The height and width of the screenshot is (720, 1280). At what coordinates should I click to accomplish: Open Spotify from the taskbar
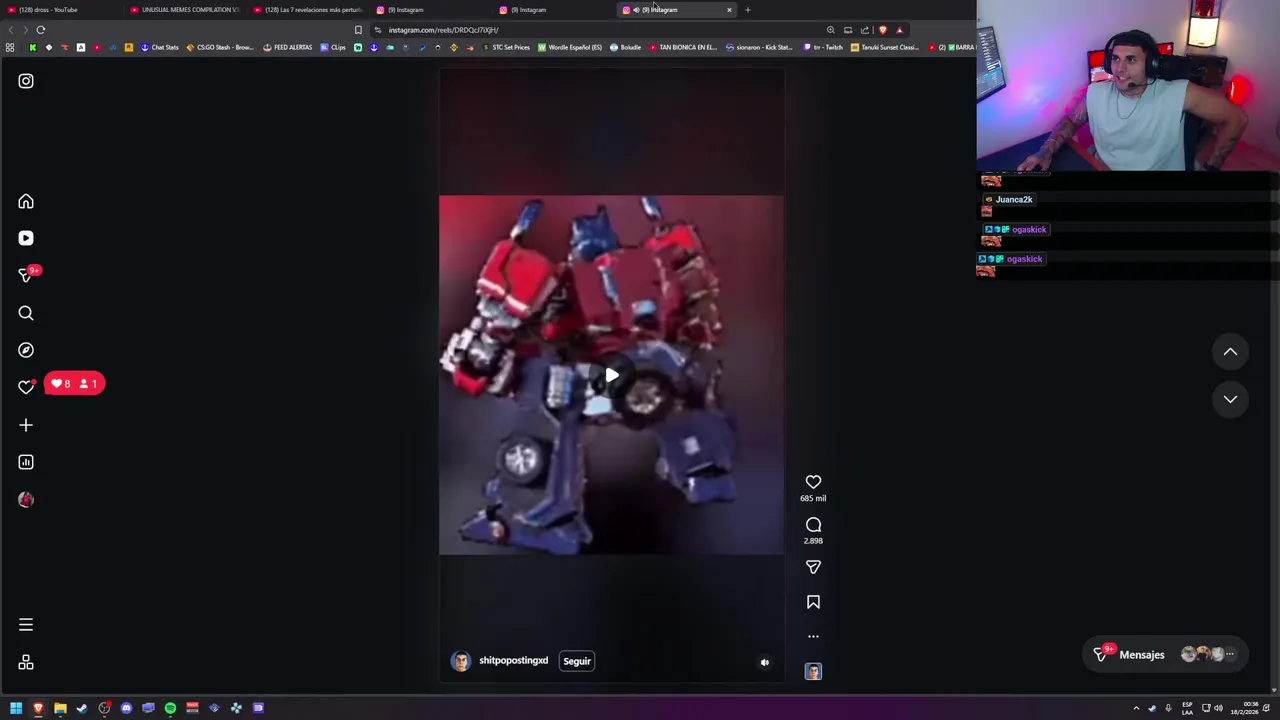(x=170, y=708)
